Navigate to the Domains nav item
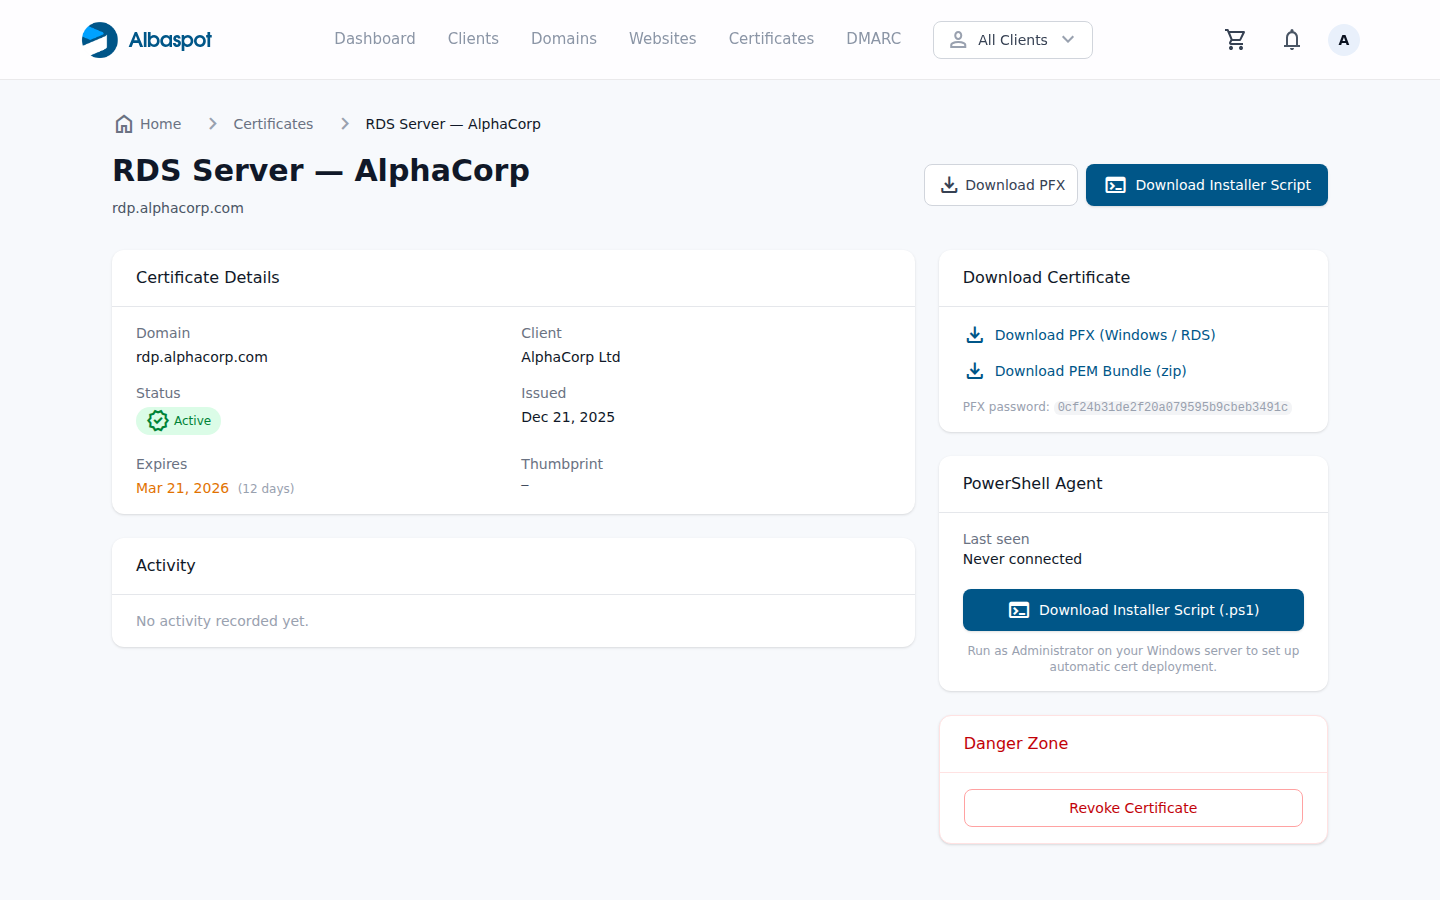This screenshot has width=1440, height=900. [563, 39]
